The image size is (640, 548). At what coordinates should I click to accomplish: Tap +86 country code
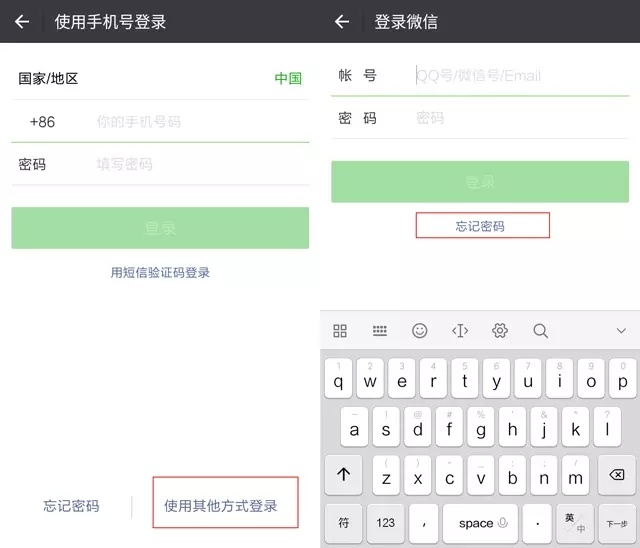(42, 122)
